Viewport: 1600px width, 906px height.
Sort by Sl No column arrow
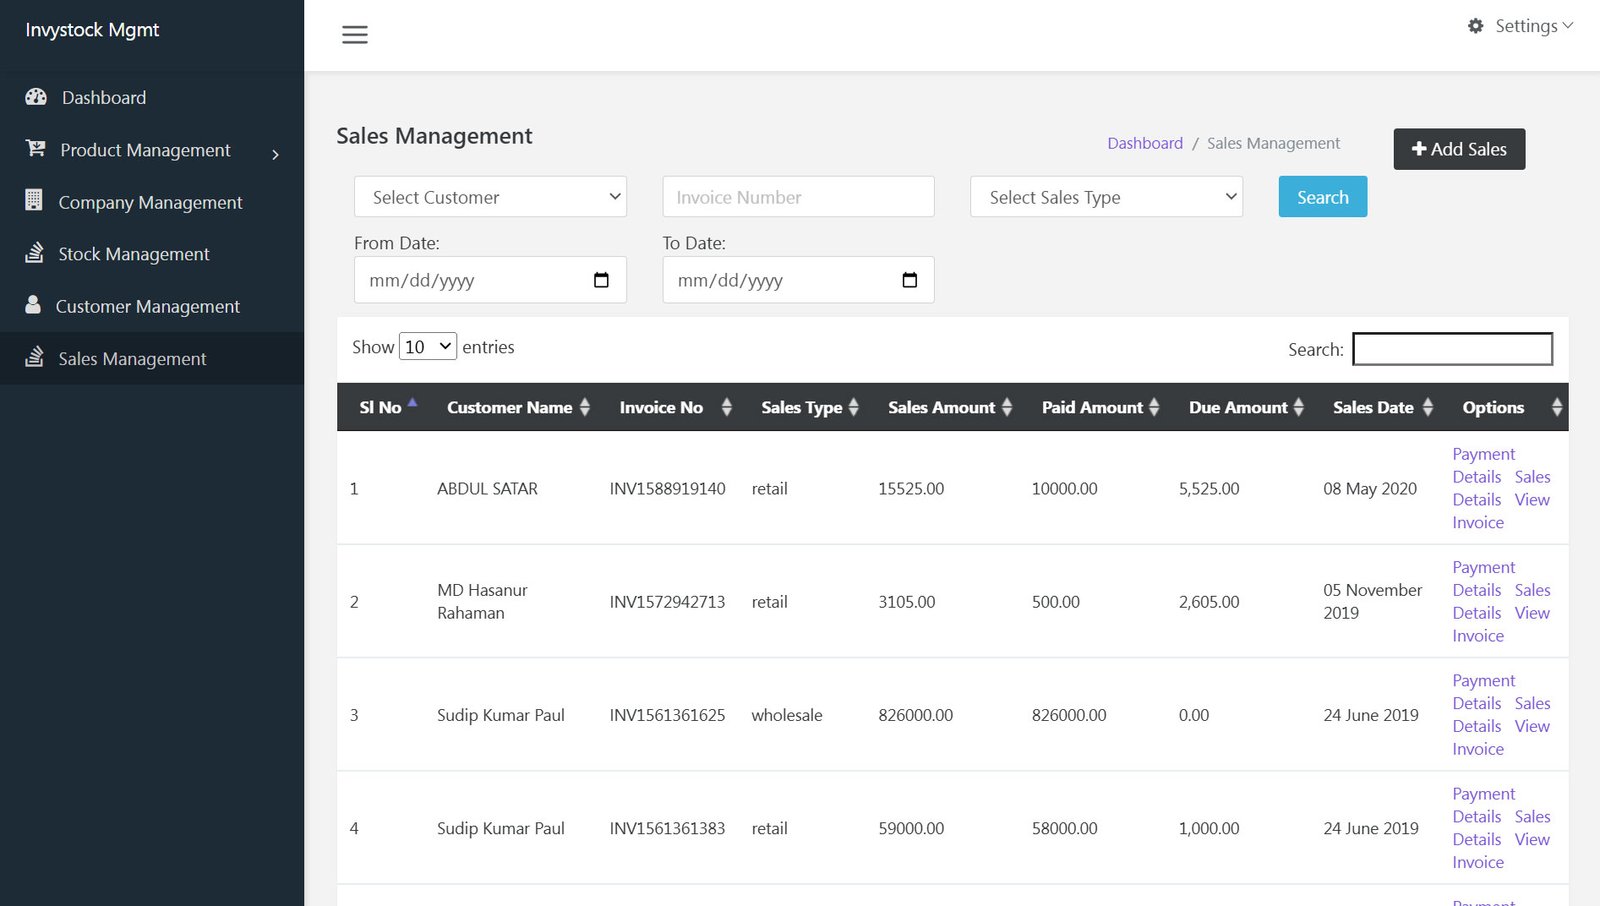point(412,403)
